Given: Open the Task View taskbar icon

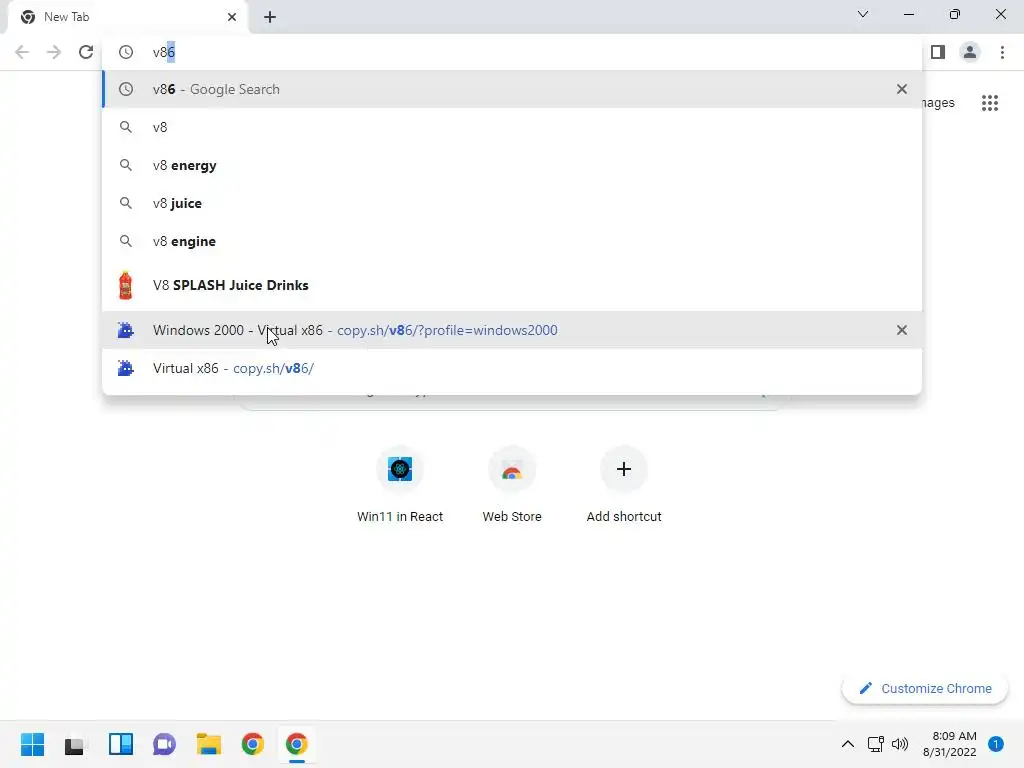Looking at the screenshot, I should (x=75, y=744).
